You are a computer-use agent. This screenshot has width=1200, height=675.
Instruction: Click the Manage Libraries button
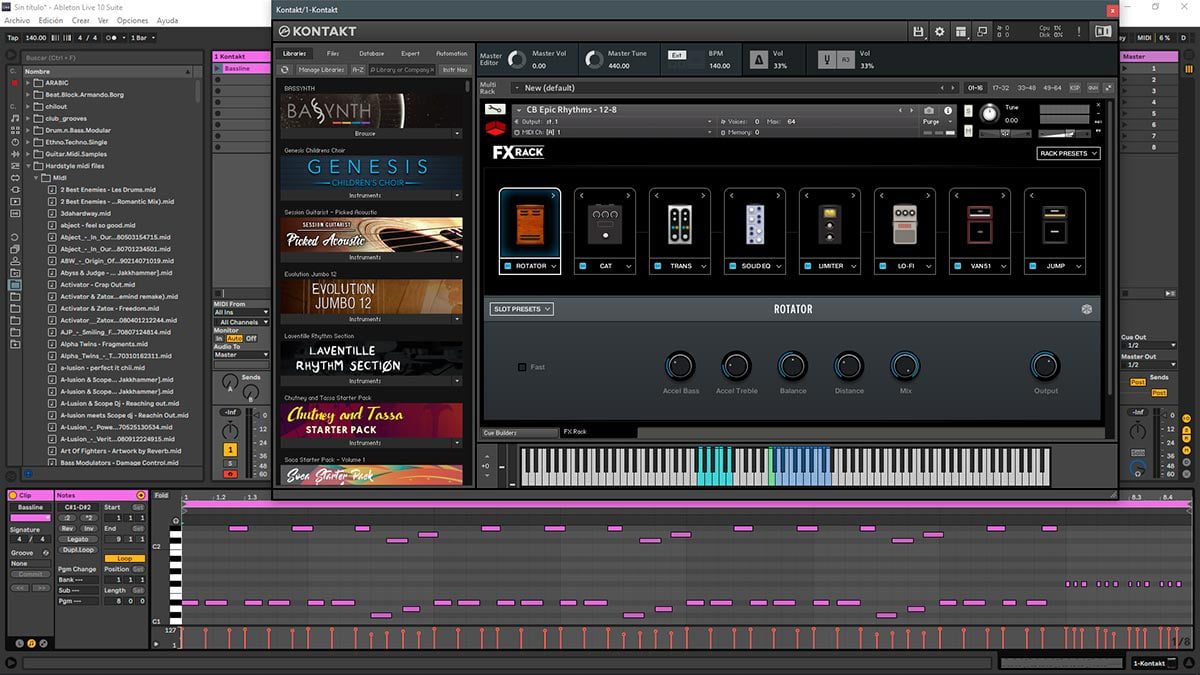321,70
